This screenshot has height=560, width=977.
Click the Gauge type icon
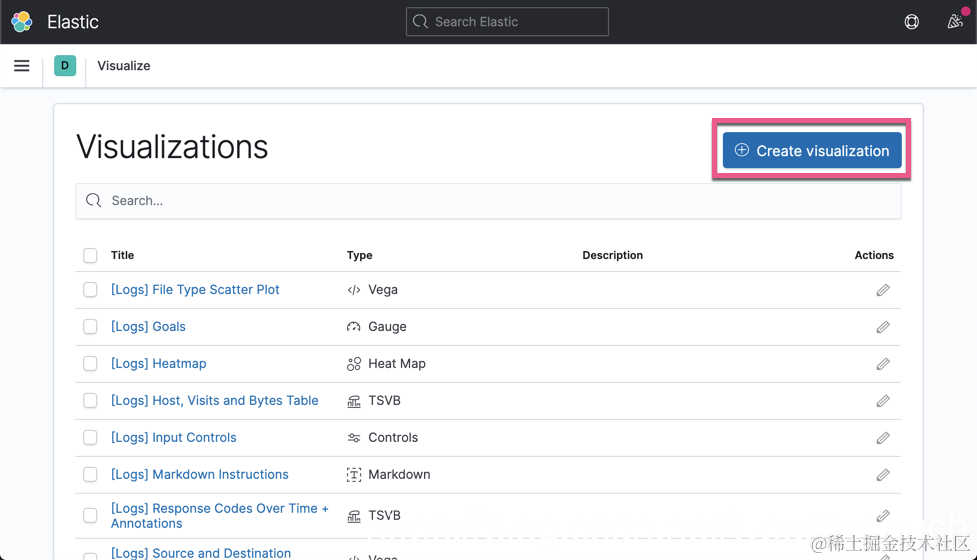354,326
